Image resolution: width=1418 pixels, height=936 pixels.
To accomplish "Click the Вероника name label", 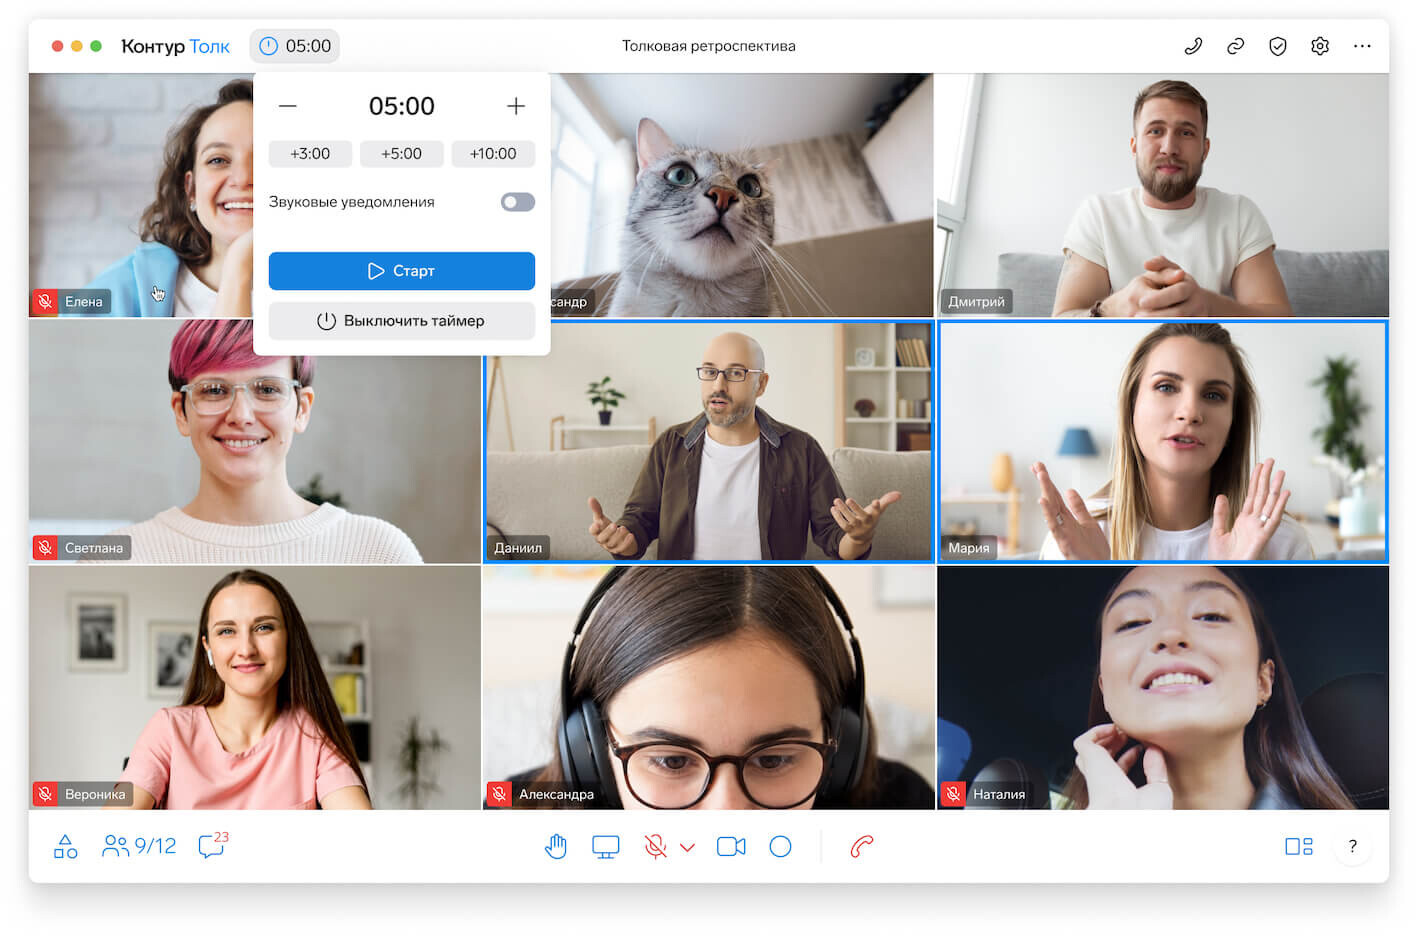I will tap(95, 795).
